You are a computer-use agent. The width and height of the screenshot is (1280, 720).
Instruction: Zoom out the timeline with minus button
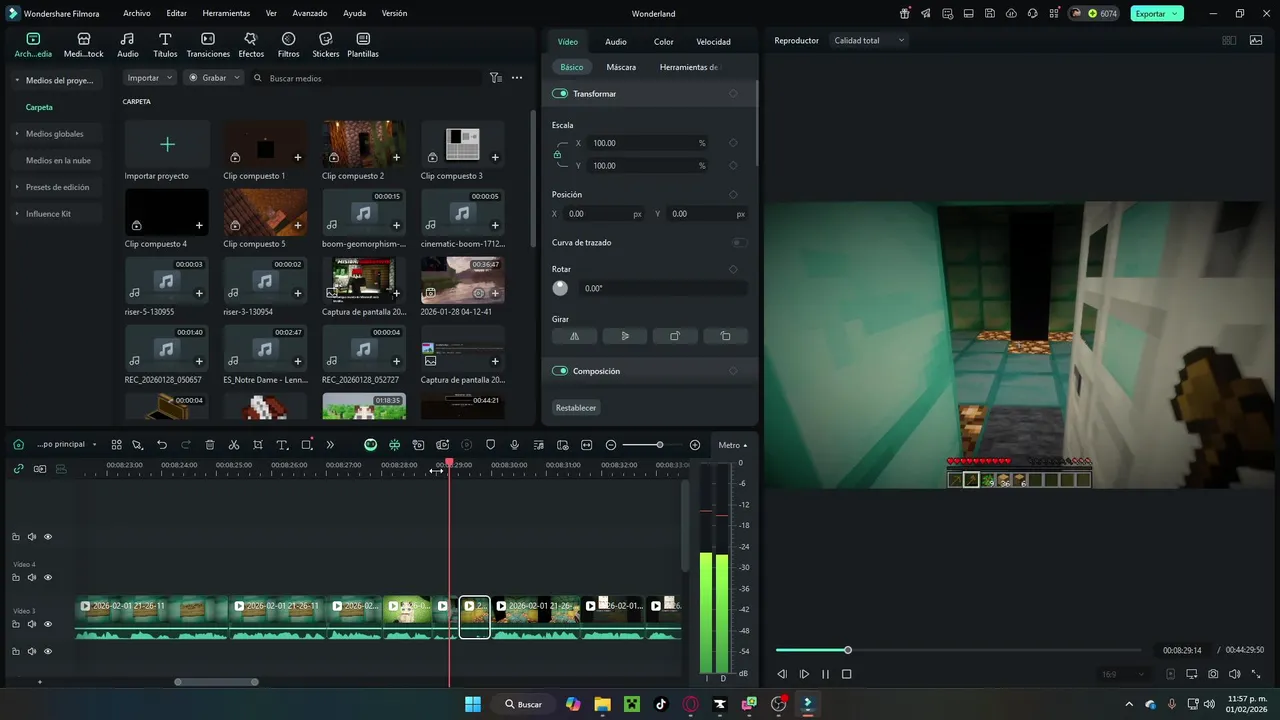611,445
